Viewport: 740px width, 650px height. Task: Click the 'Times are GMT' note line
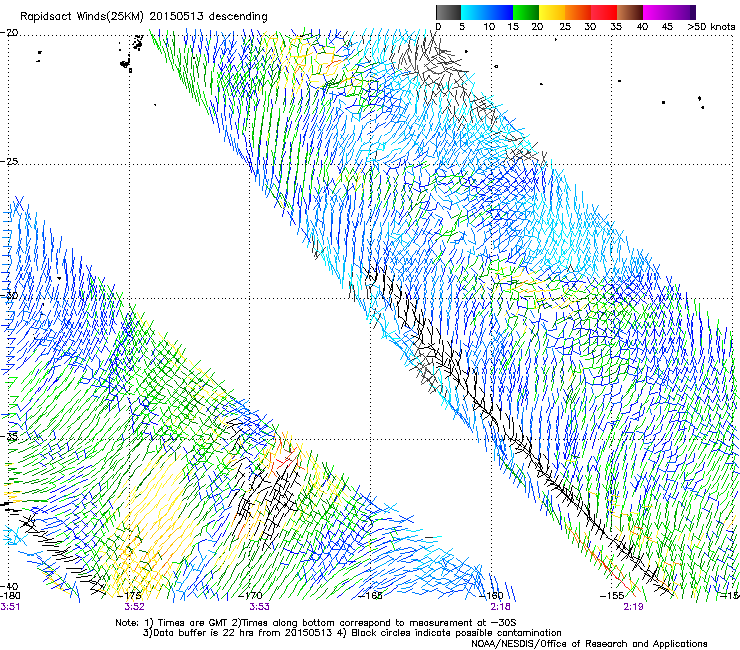(x=316, y=623)
